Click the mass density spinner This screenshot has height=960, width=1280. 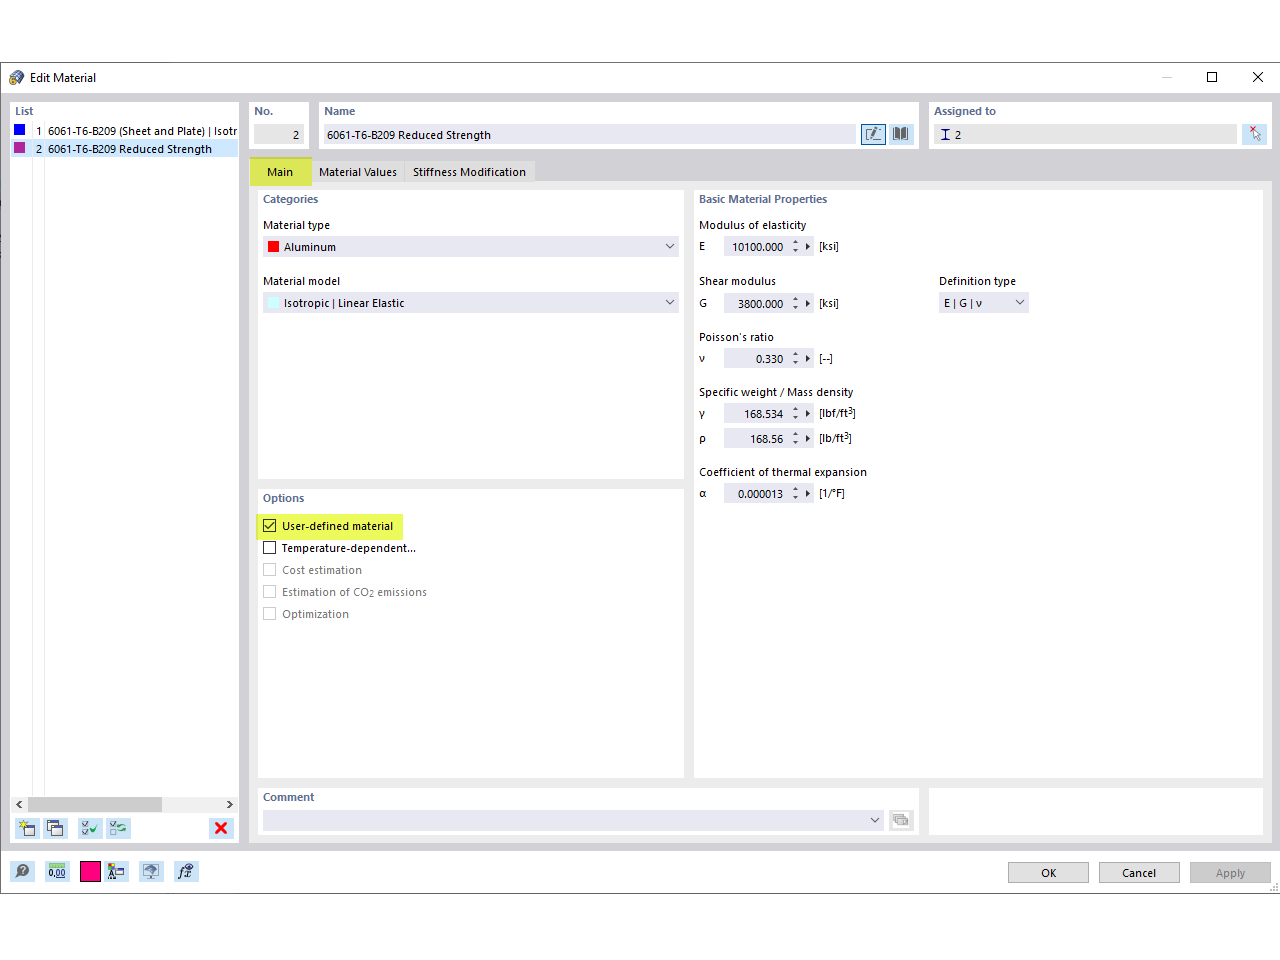click(x=796, y=439)
